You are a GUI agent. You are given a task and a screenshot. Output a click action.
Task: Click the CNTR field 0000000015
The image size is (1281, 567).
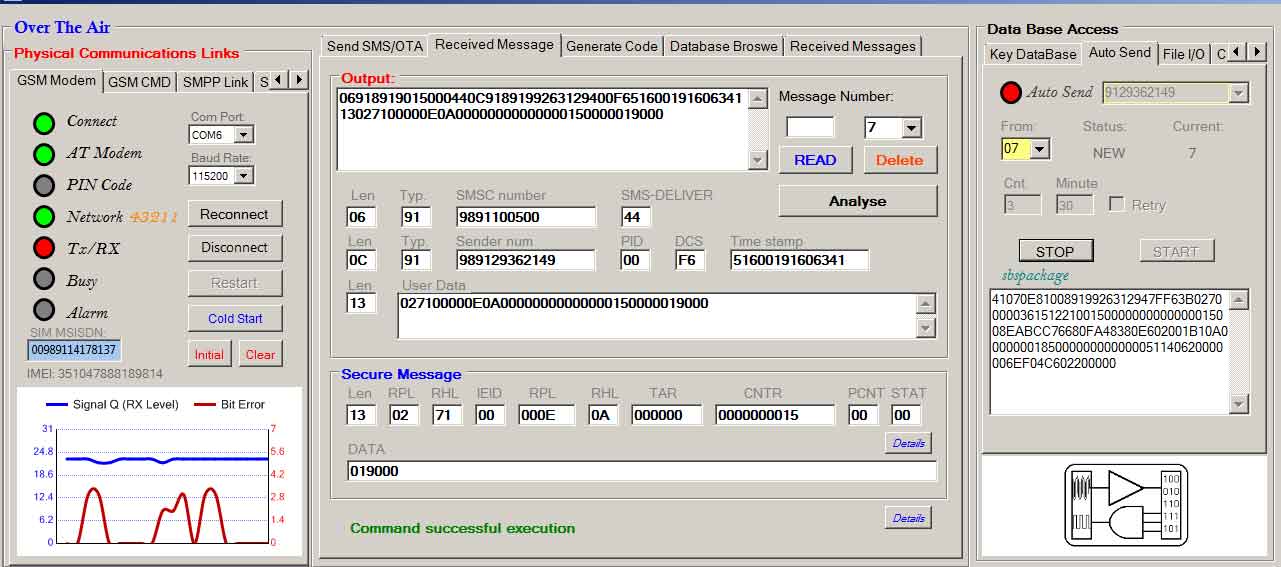(775, 415)
